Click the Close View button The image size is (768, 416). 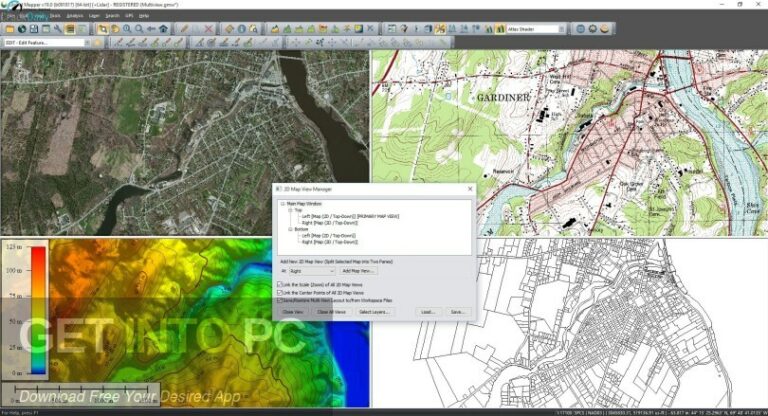tap(293, 312)
